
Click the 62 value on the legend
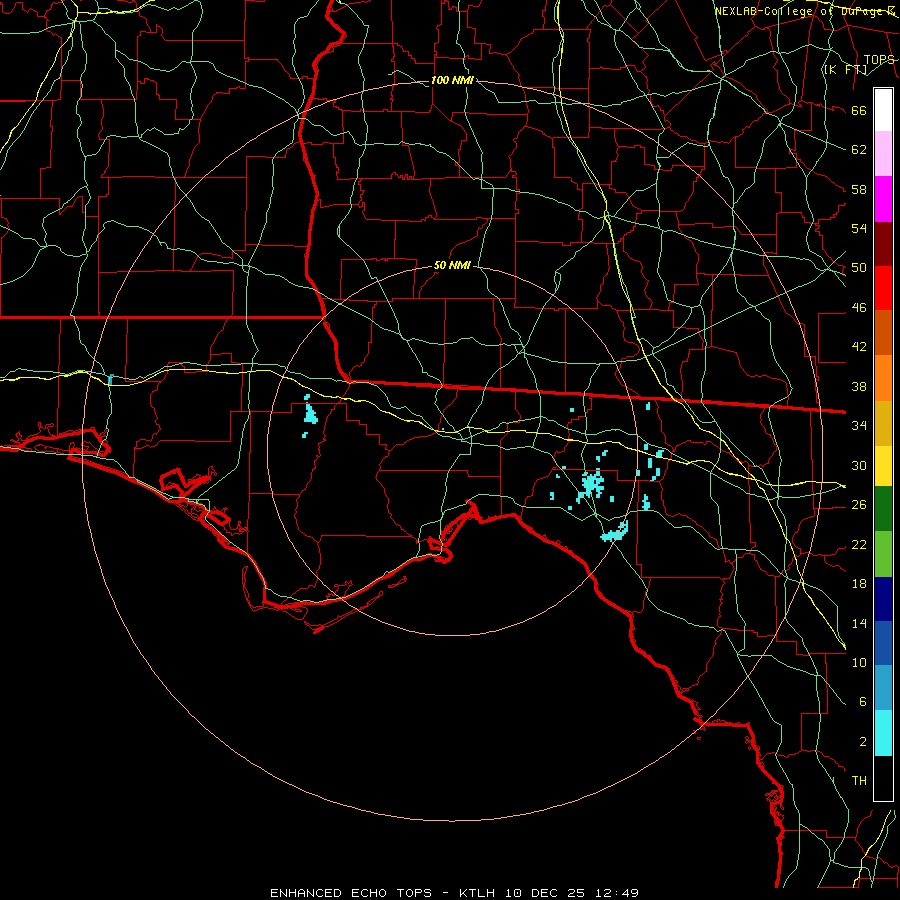(859, 150)
